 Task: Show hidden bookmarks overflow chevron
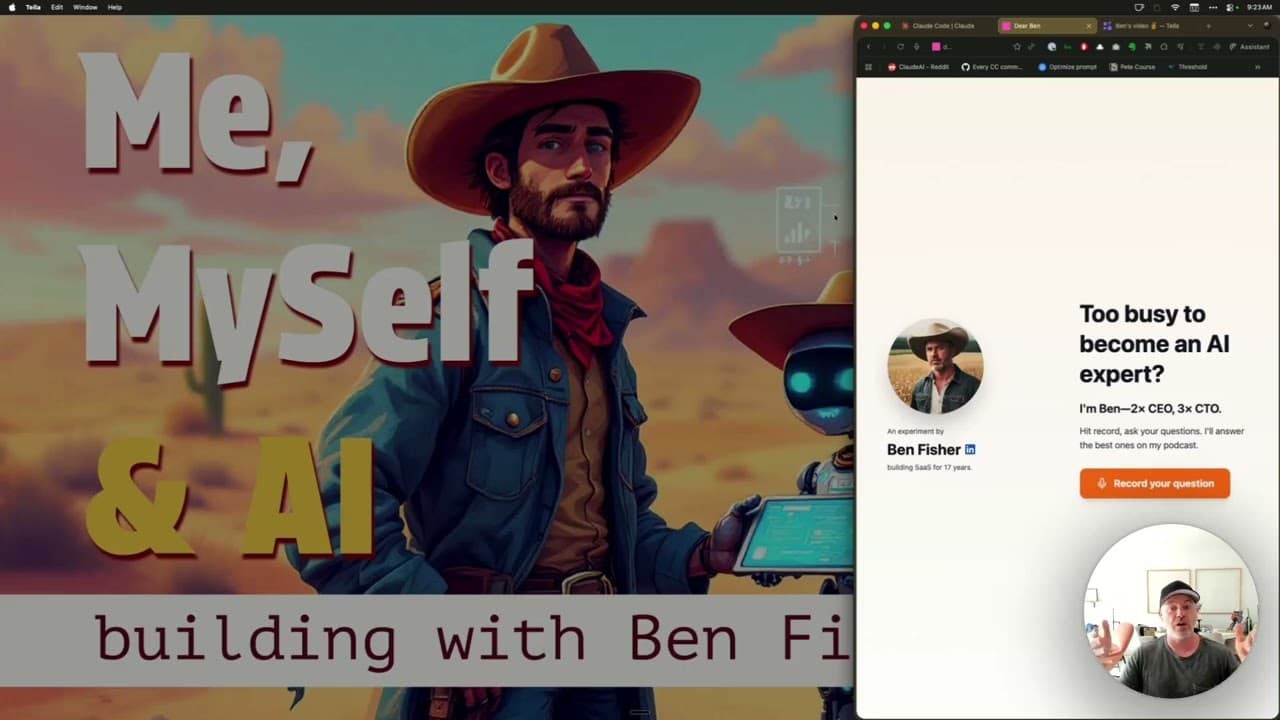(x=1257, y=67)
